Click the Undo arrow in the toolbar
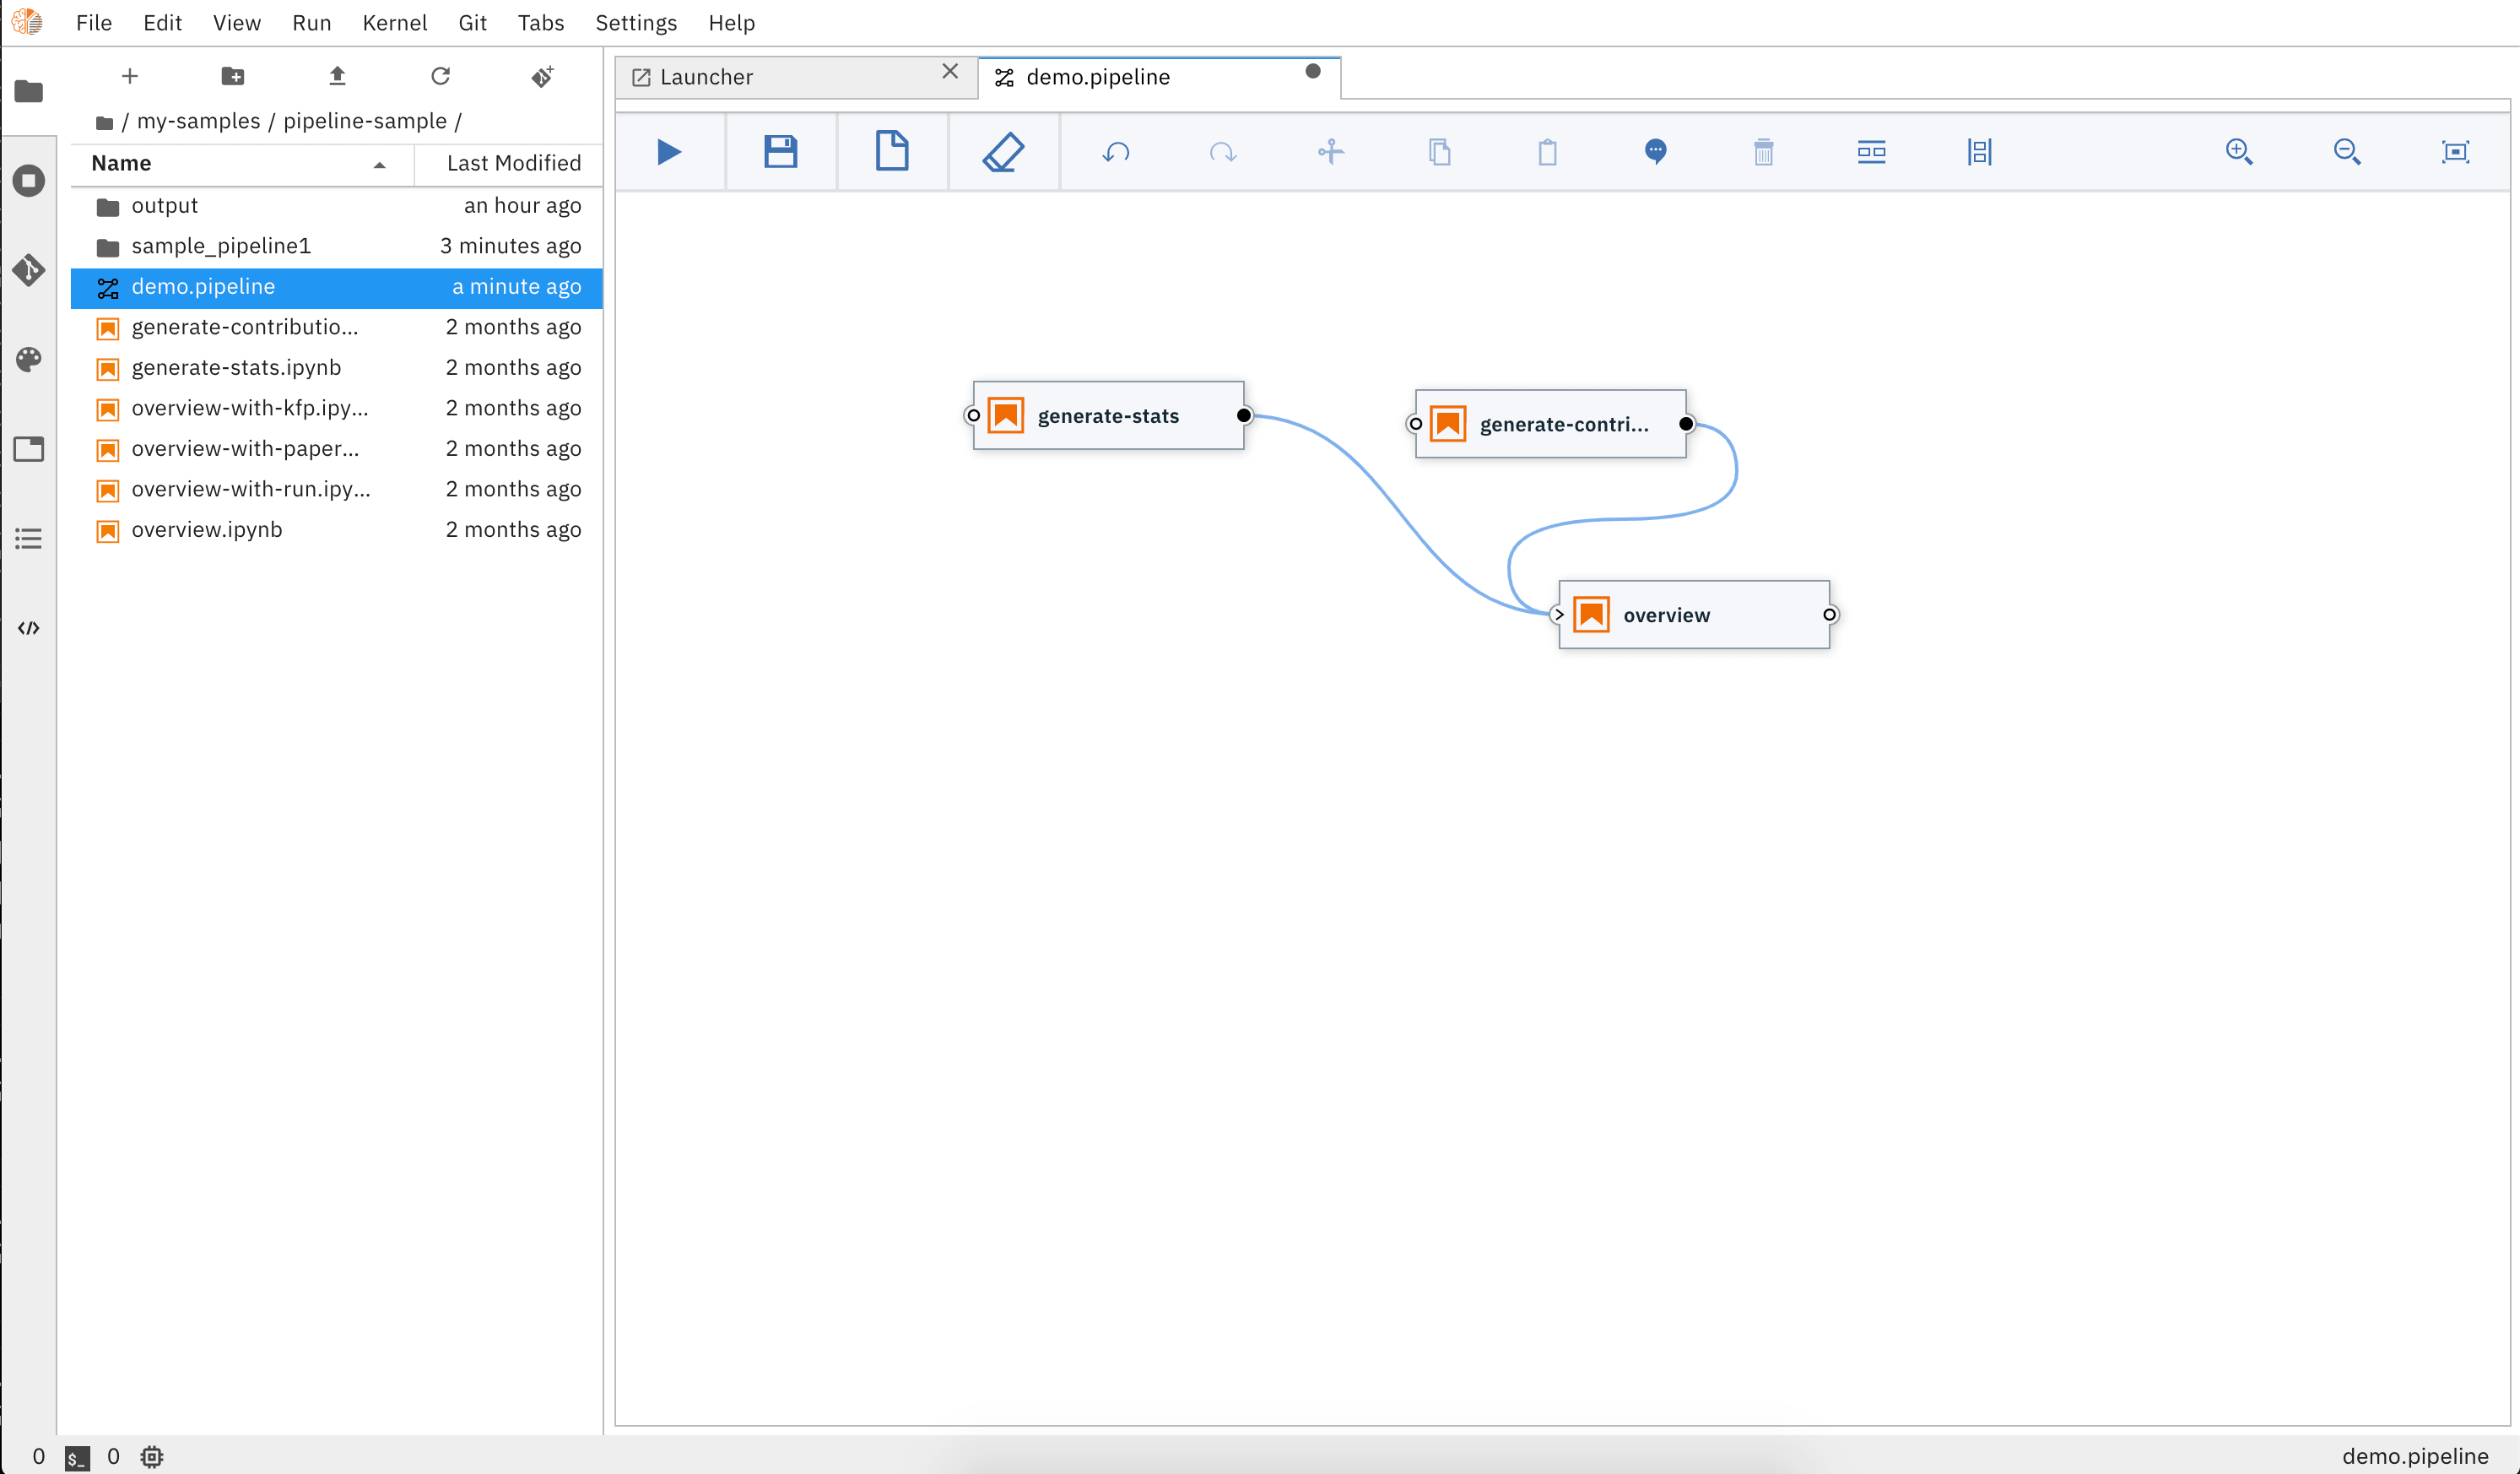This screenshot has width=2520, height=1474. [1116, 152]
